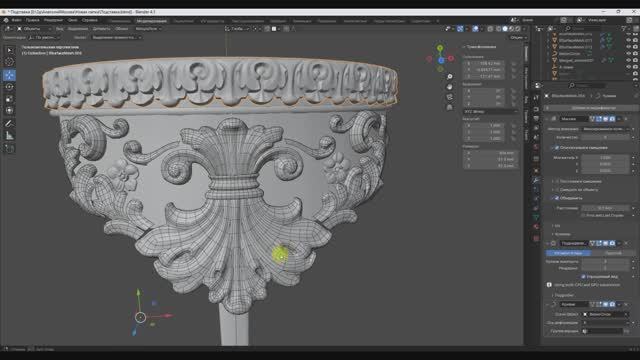Switch to rendered viewport shading
Screen dimensions: 640x360
(x=518, y=29)
